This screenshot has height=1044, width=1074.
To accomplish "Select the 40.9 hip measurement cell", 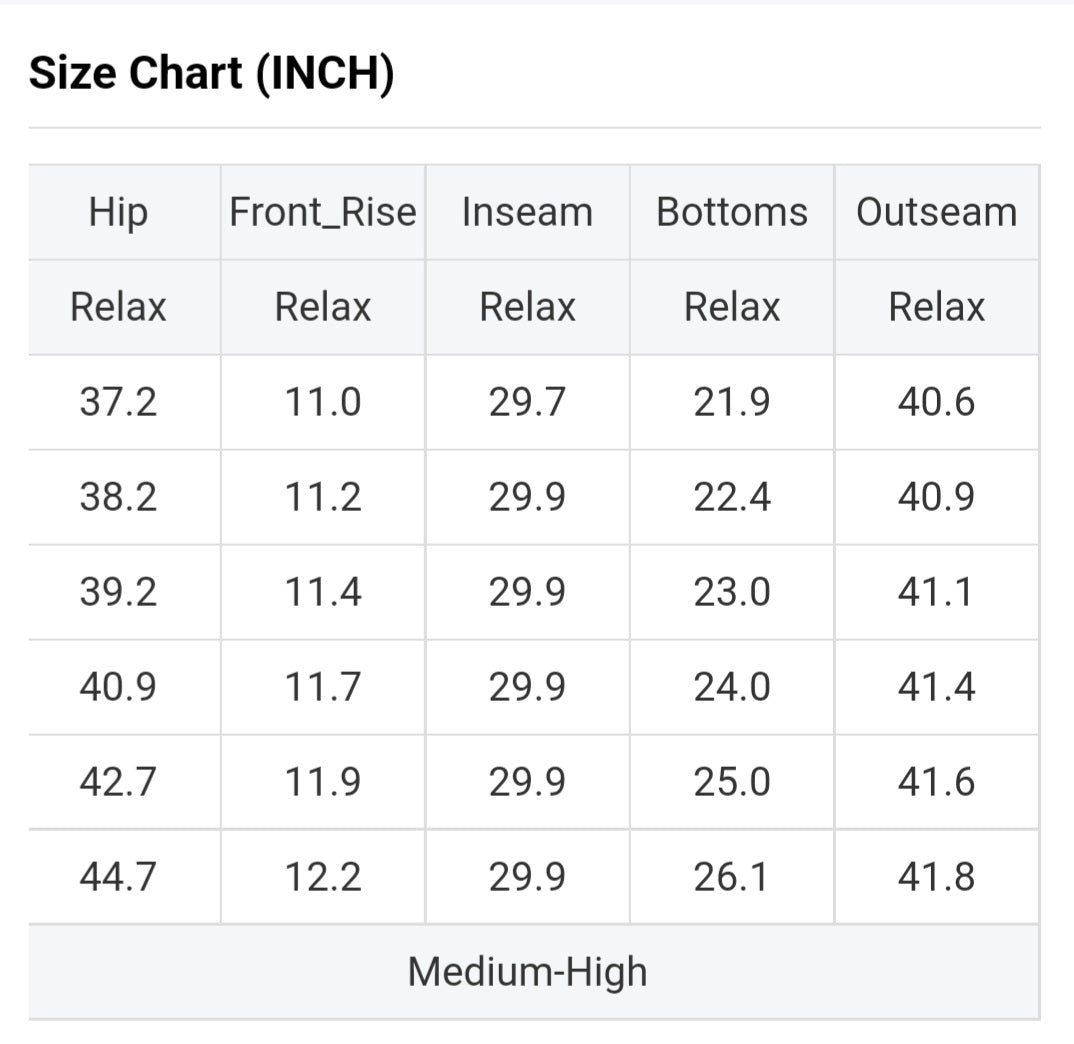I will point(118,687).
